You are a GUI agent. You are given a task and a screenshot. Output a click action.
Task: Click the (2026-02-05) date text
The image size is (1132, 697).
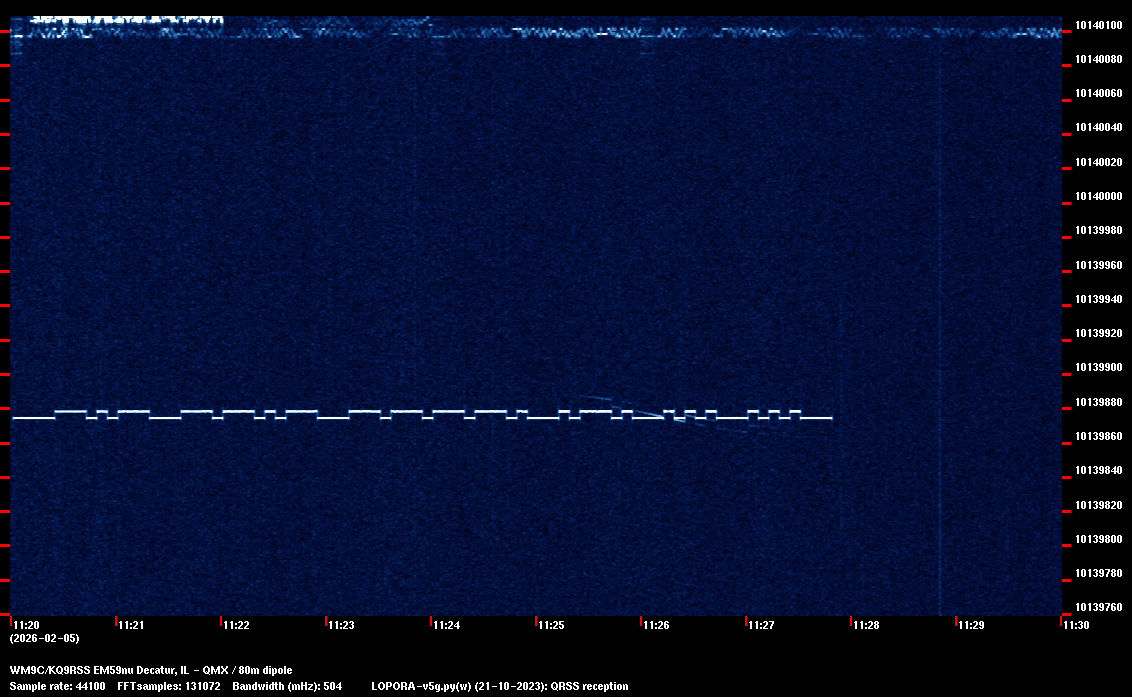tap(44, 638)
